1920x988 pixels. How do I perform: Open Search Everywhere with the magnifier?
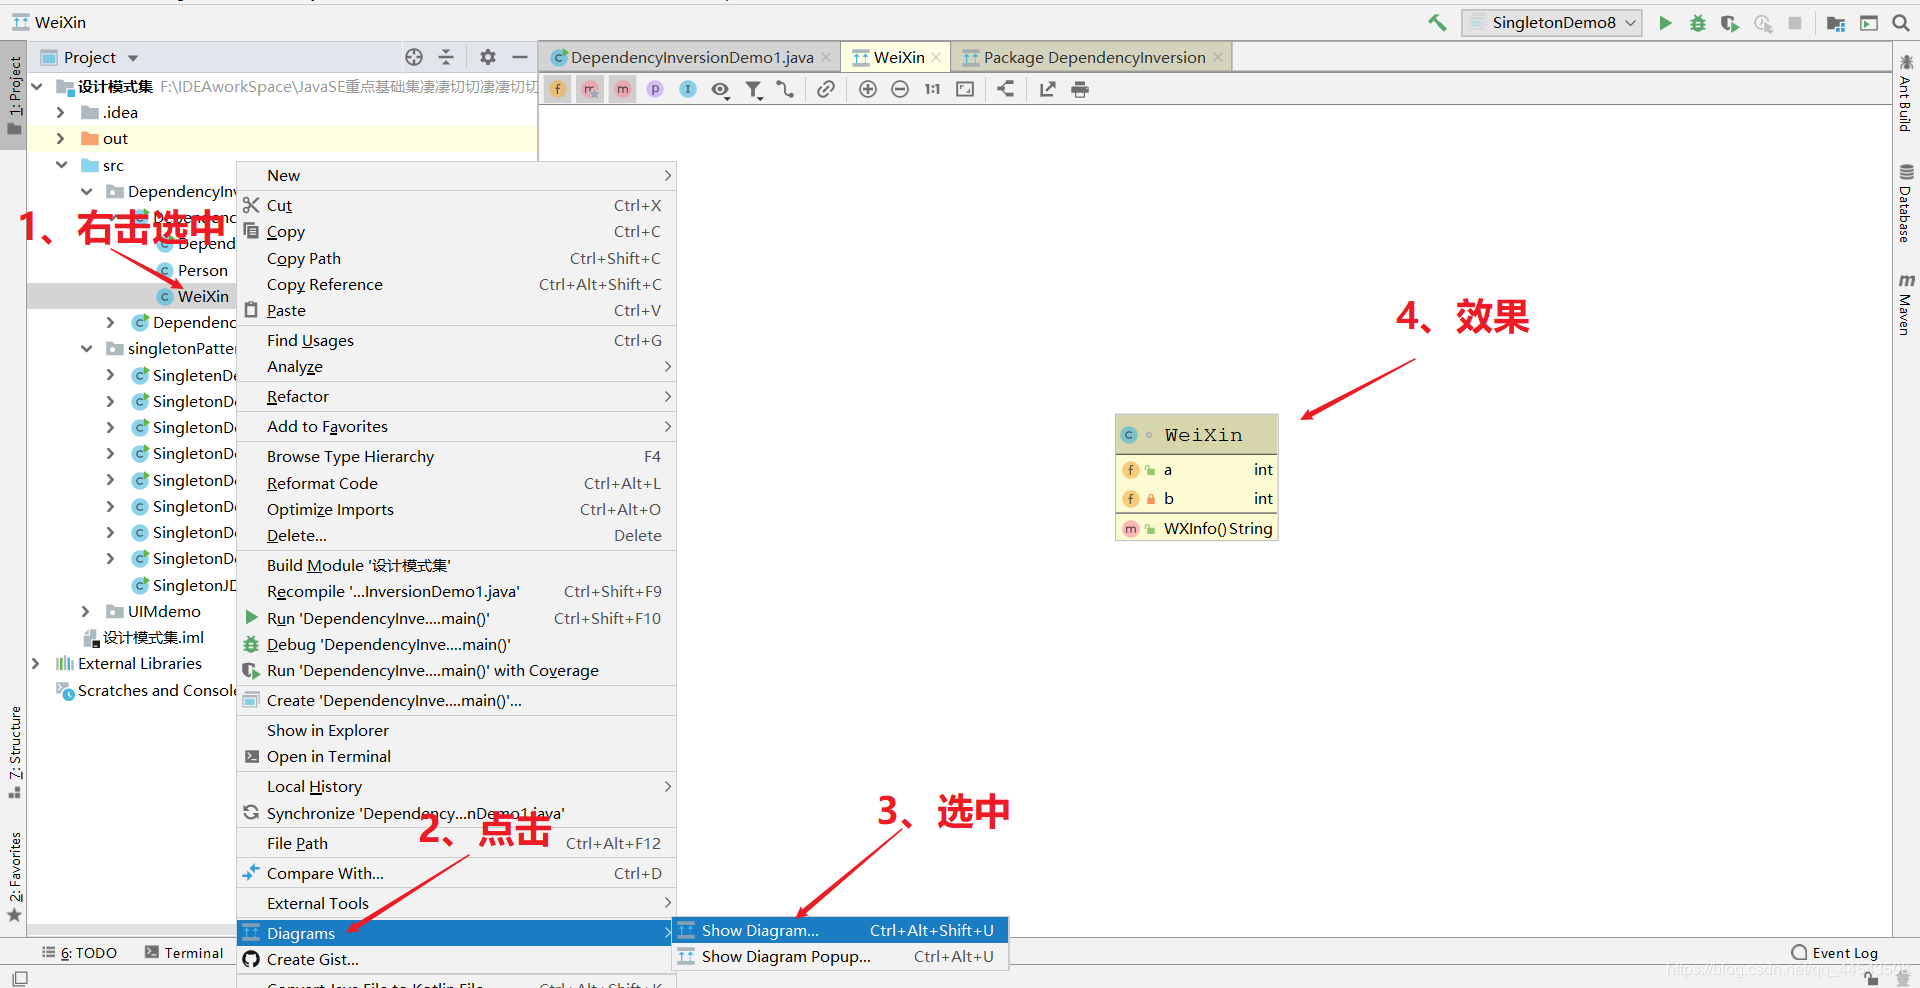coord(1901,22)
